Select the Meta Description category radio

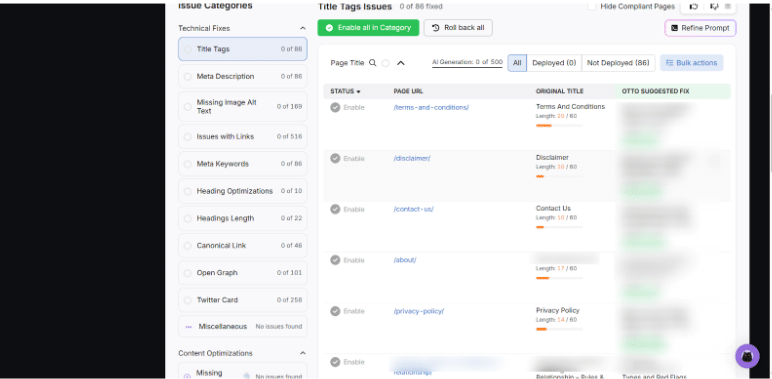[188, 77]
